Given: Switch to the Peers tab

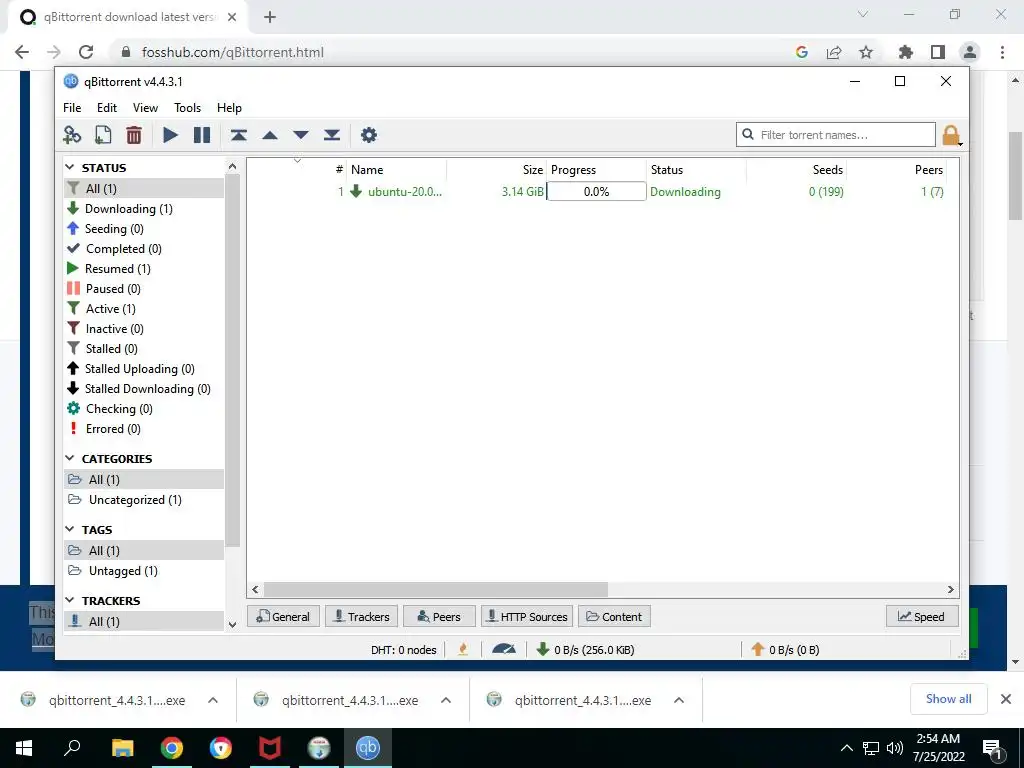Looking at the screenshot, I should 439,616.
